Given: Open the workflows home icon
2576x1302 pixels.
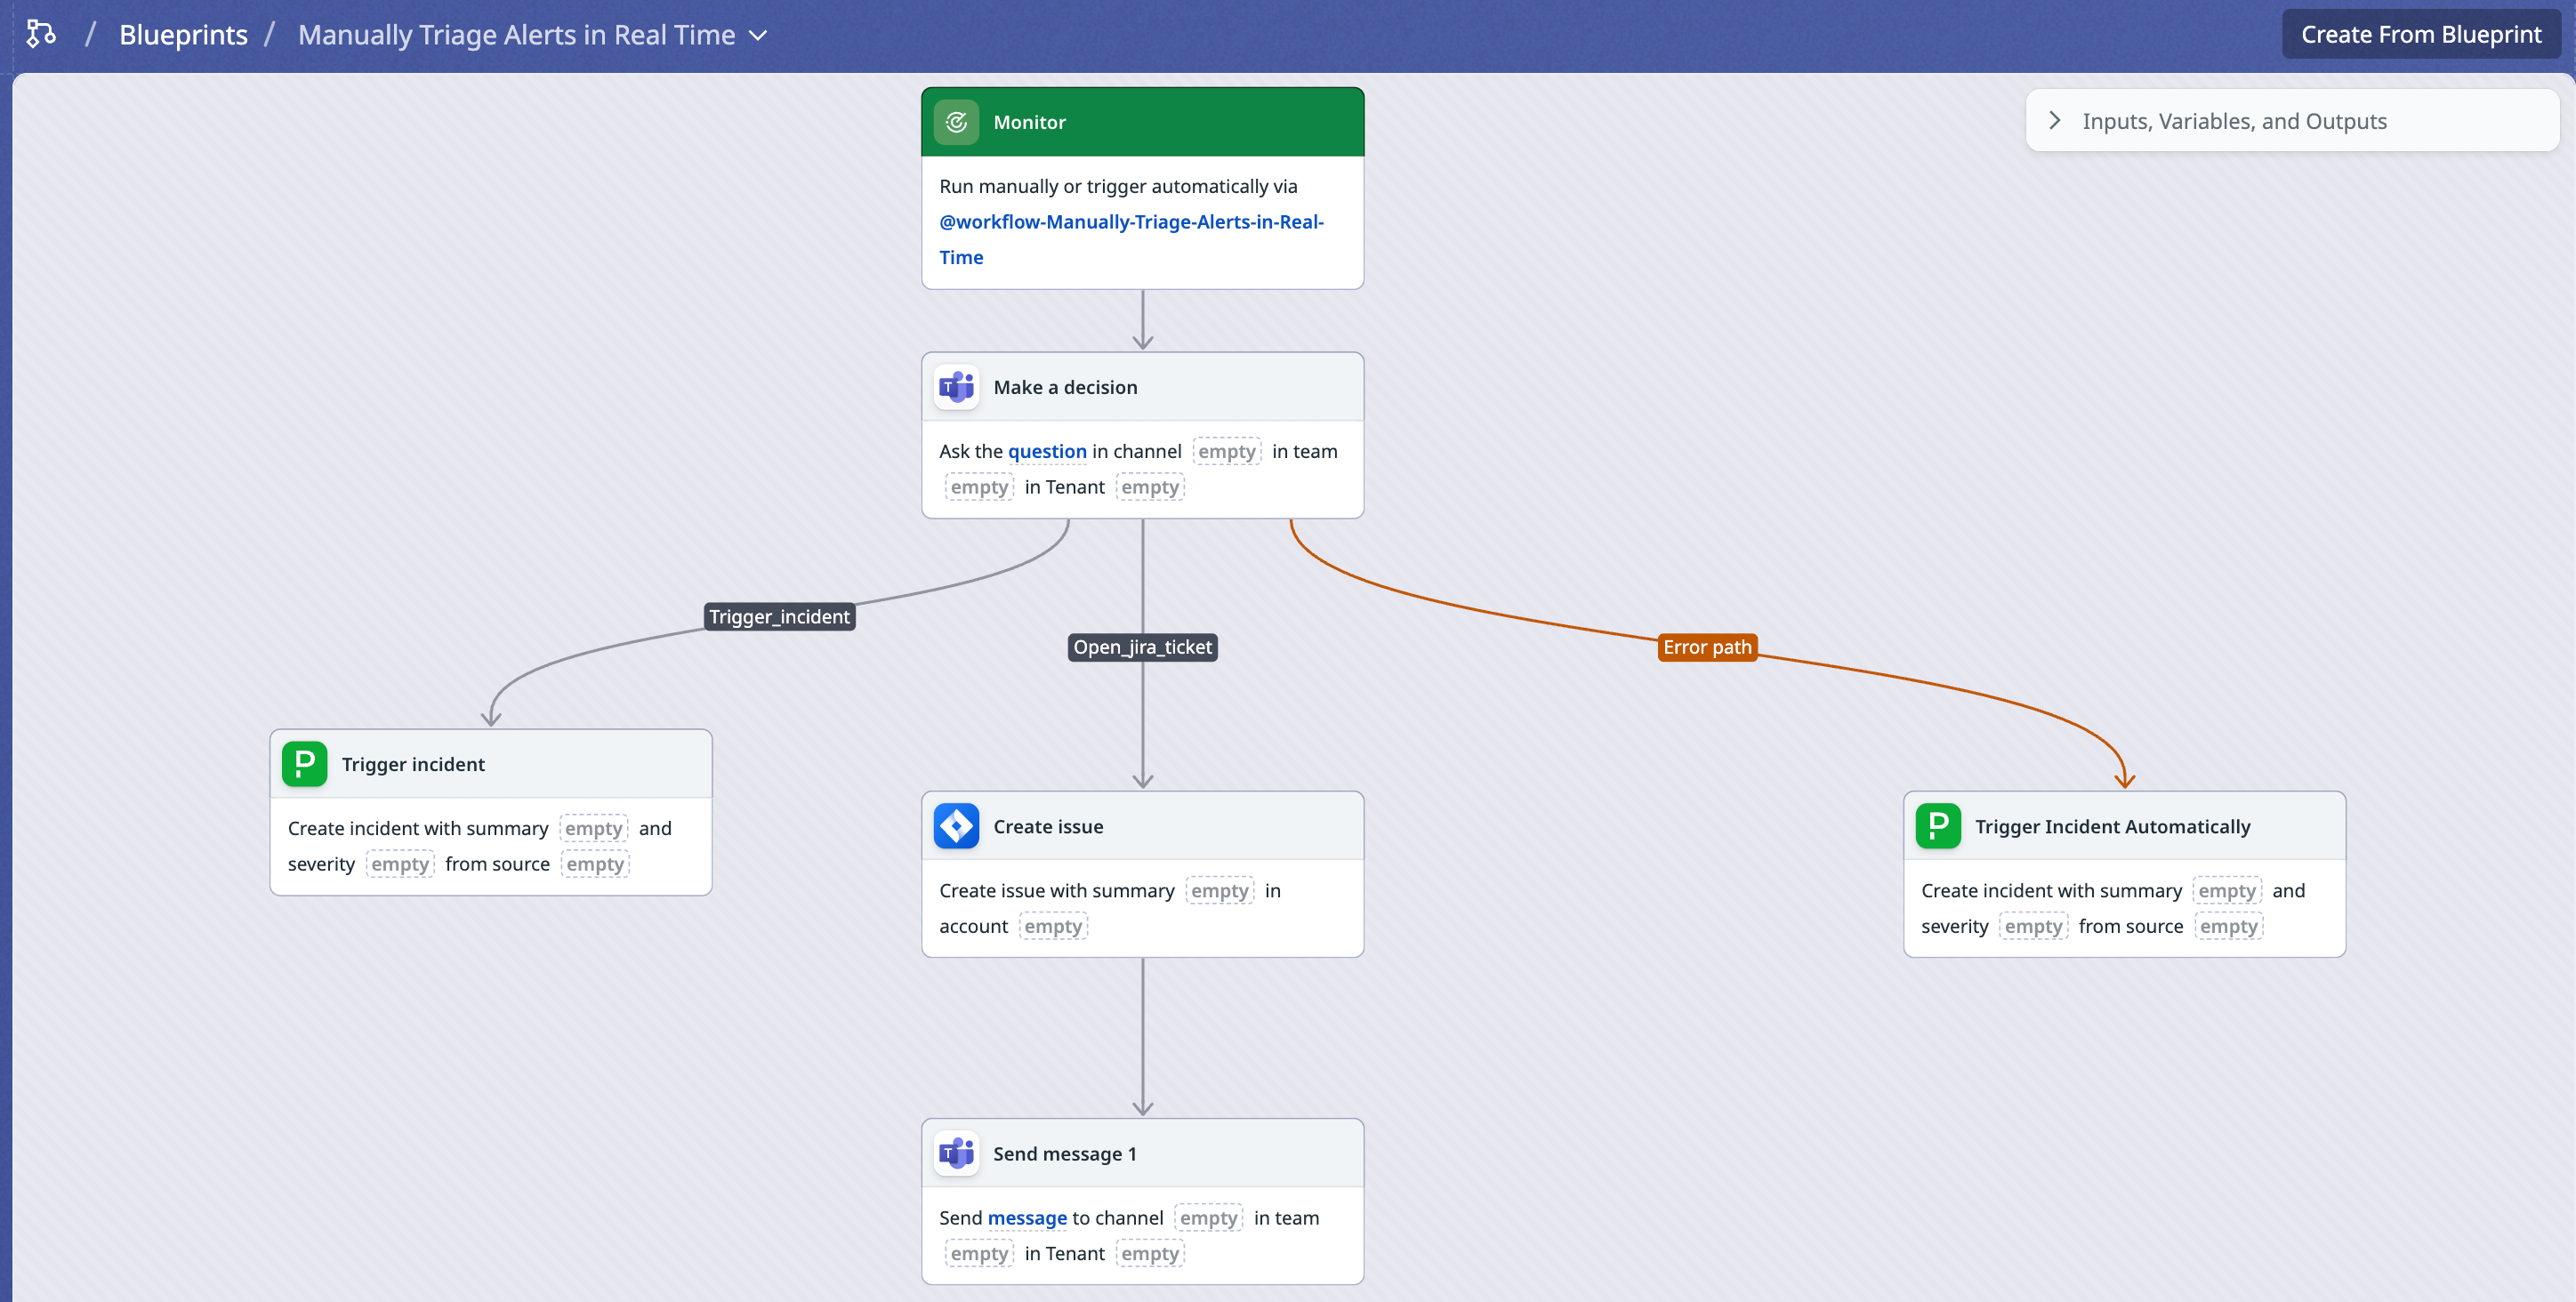Looking at the screenshot, I should (x=40, y=34).
